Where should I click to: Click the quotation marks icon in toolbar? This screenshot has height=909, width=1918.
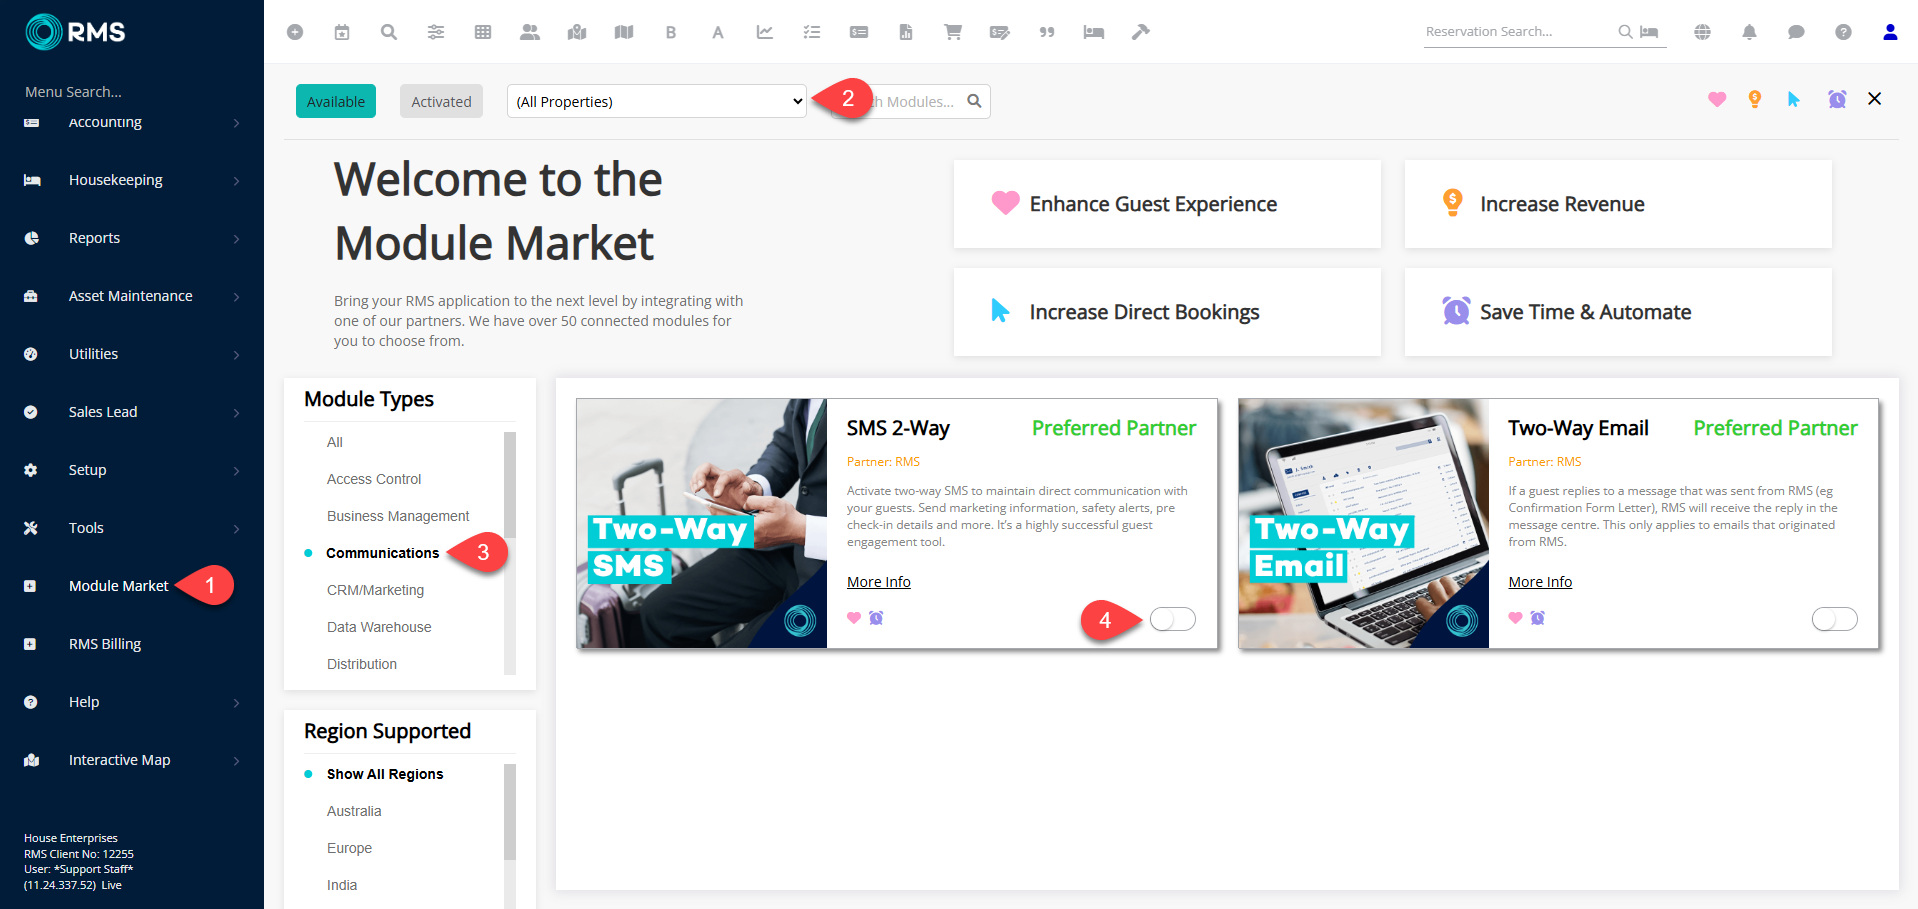1047,32
